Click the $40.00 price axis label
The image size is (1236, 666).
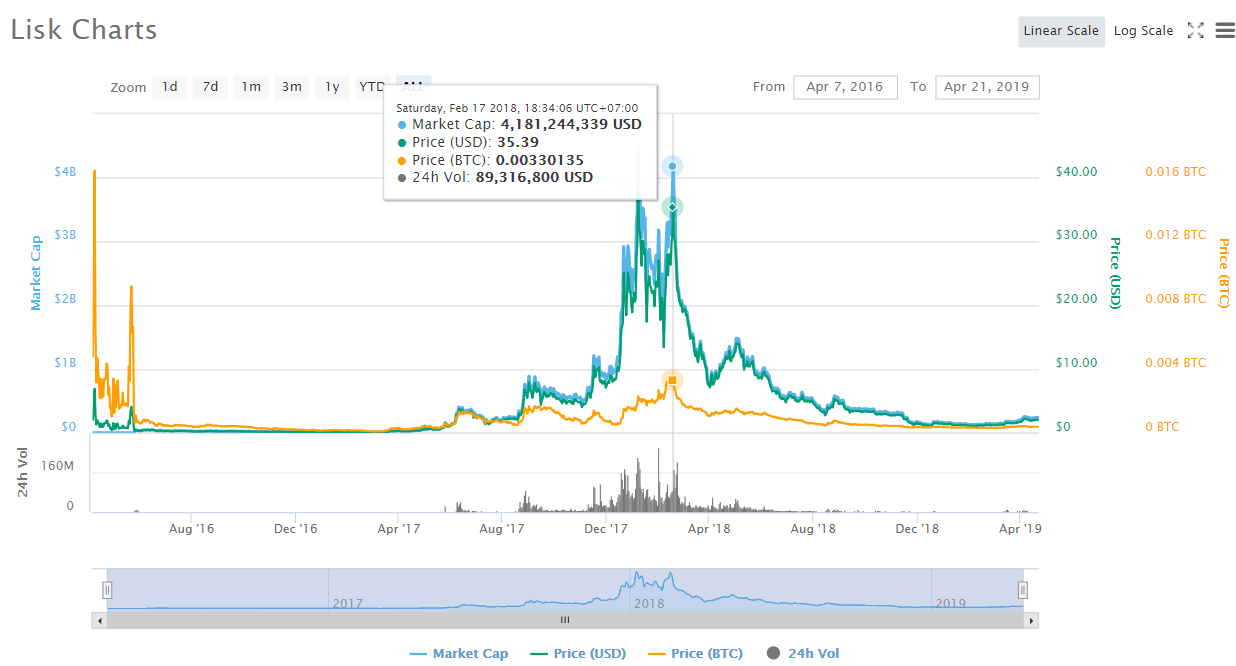1076,171
